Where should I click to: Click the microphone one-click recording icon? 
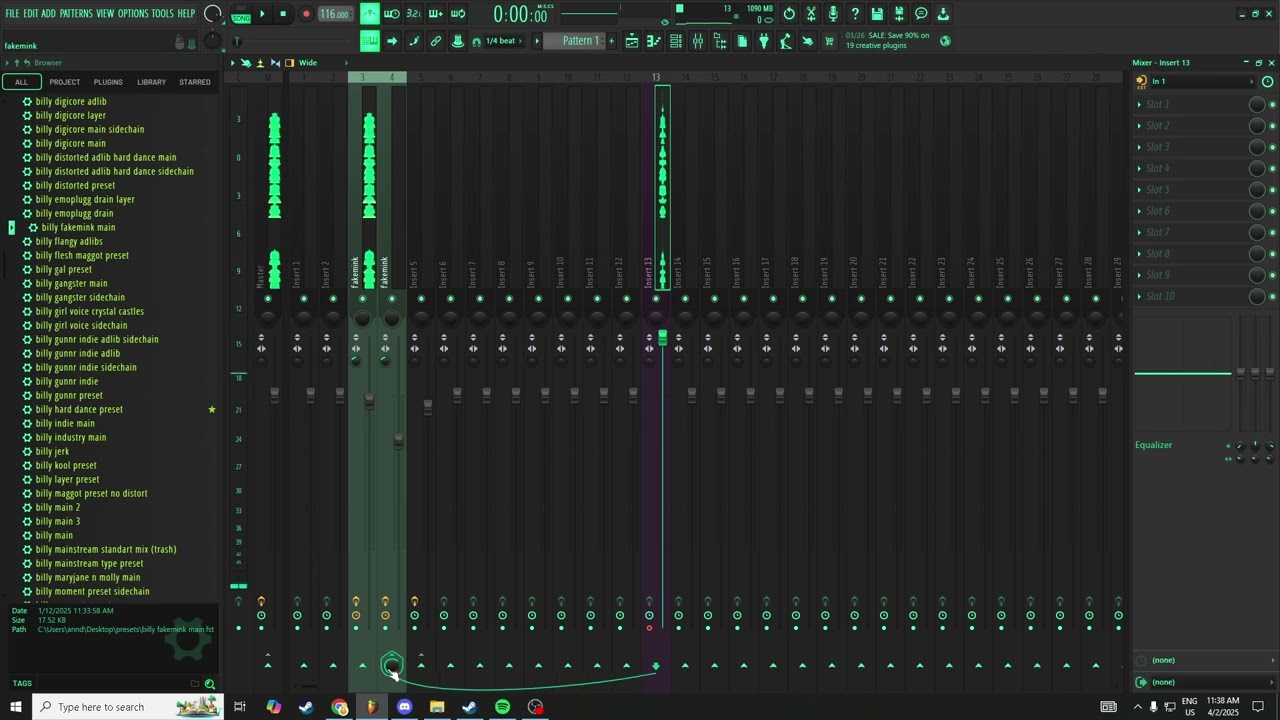tap(833, 14)
